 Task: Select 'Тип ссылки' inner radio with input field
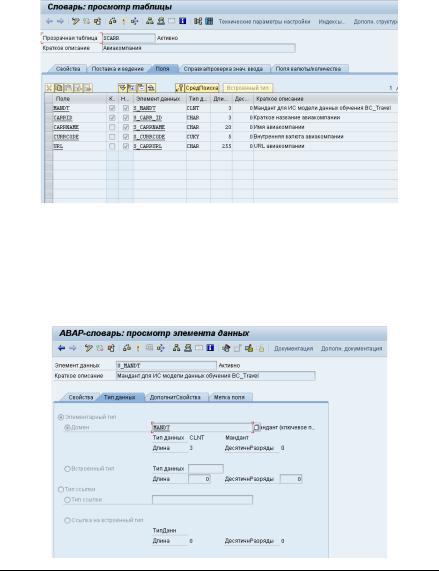pyautogui.click(x=67, y=500)
